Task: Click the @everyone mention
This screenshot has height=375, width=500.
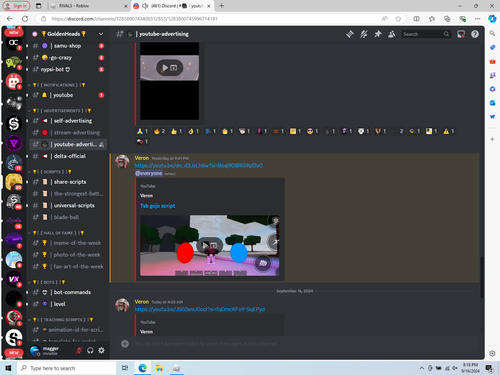Action: pos(149,173)
